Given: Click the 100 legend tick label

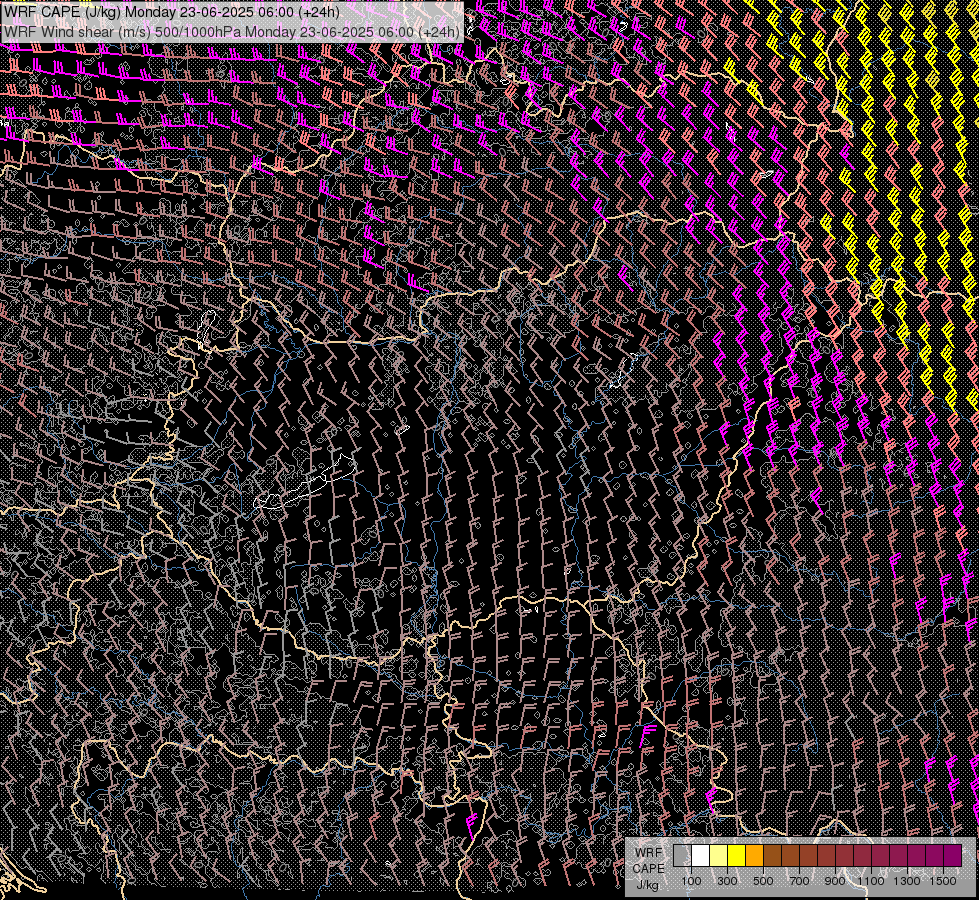Looking at the screenshot, I should click(x=691, y=881).
